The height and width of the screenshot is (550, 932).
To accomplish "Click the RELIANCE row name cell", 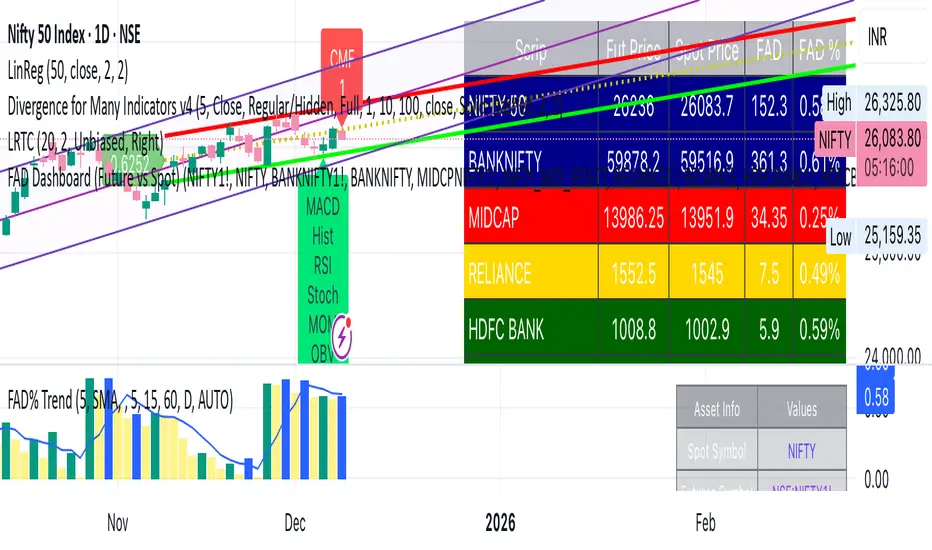I will [x=531, y=273].
